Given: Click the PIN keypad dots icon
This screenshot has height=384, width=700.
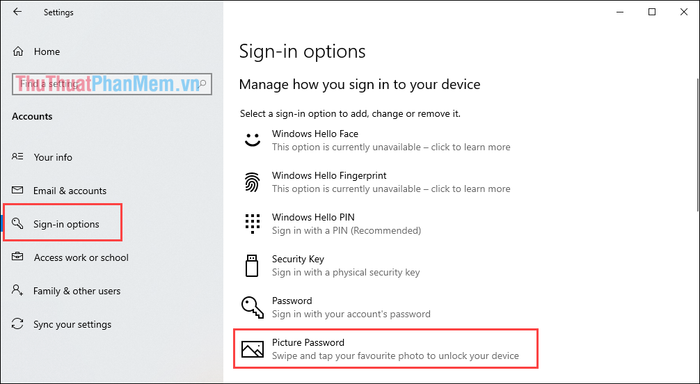Looking at the screenshot, I should 252,223.
